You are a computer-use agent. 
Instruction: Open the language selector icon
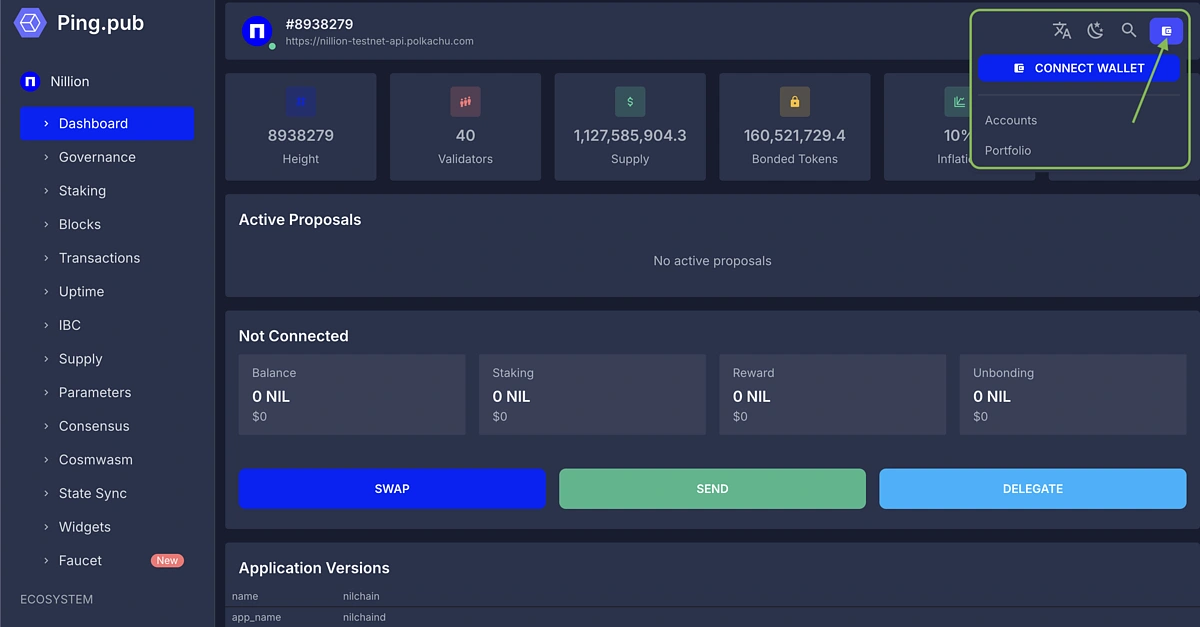[x=1062, y=30]
